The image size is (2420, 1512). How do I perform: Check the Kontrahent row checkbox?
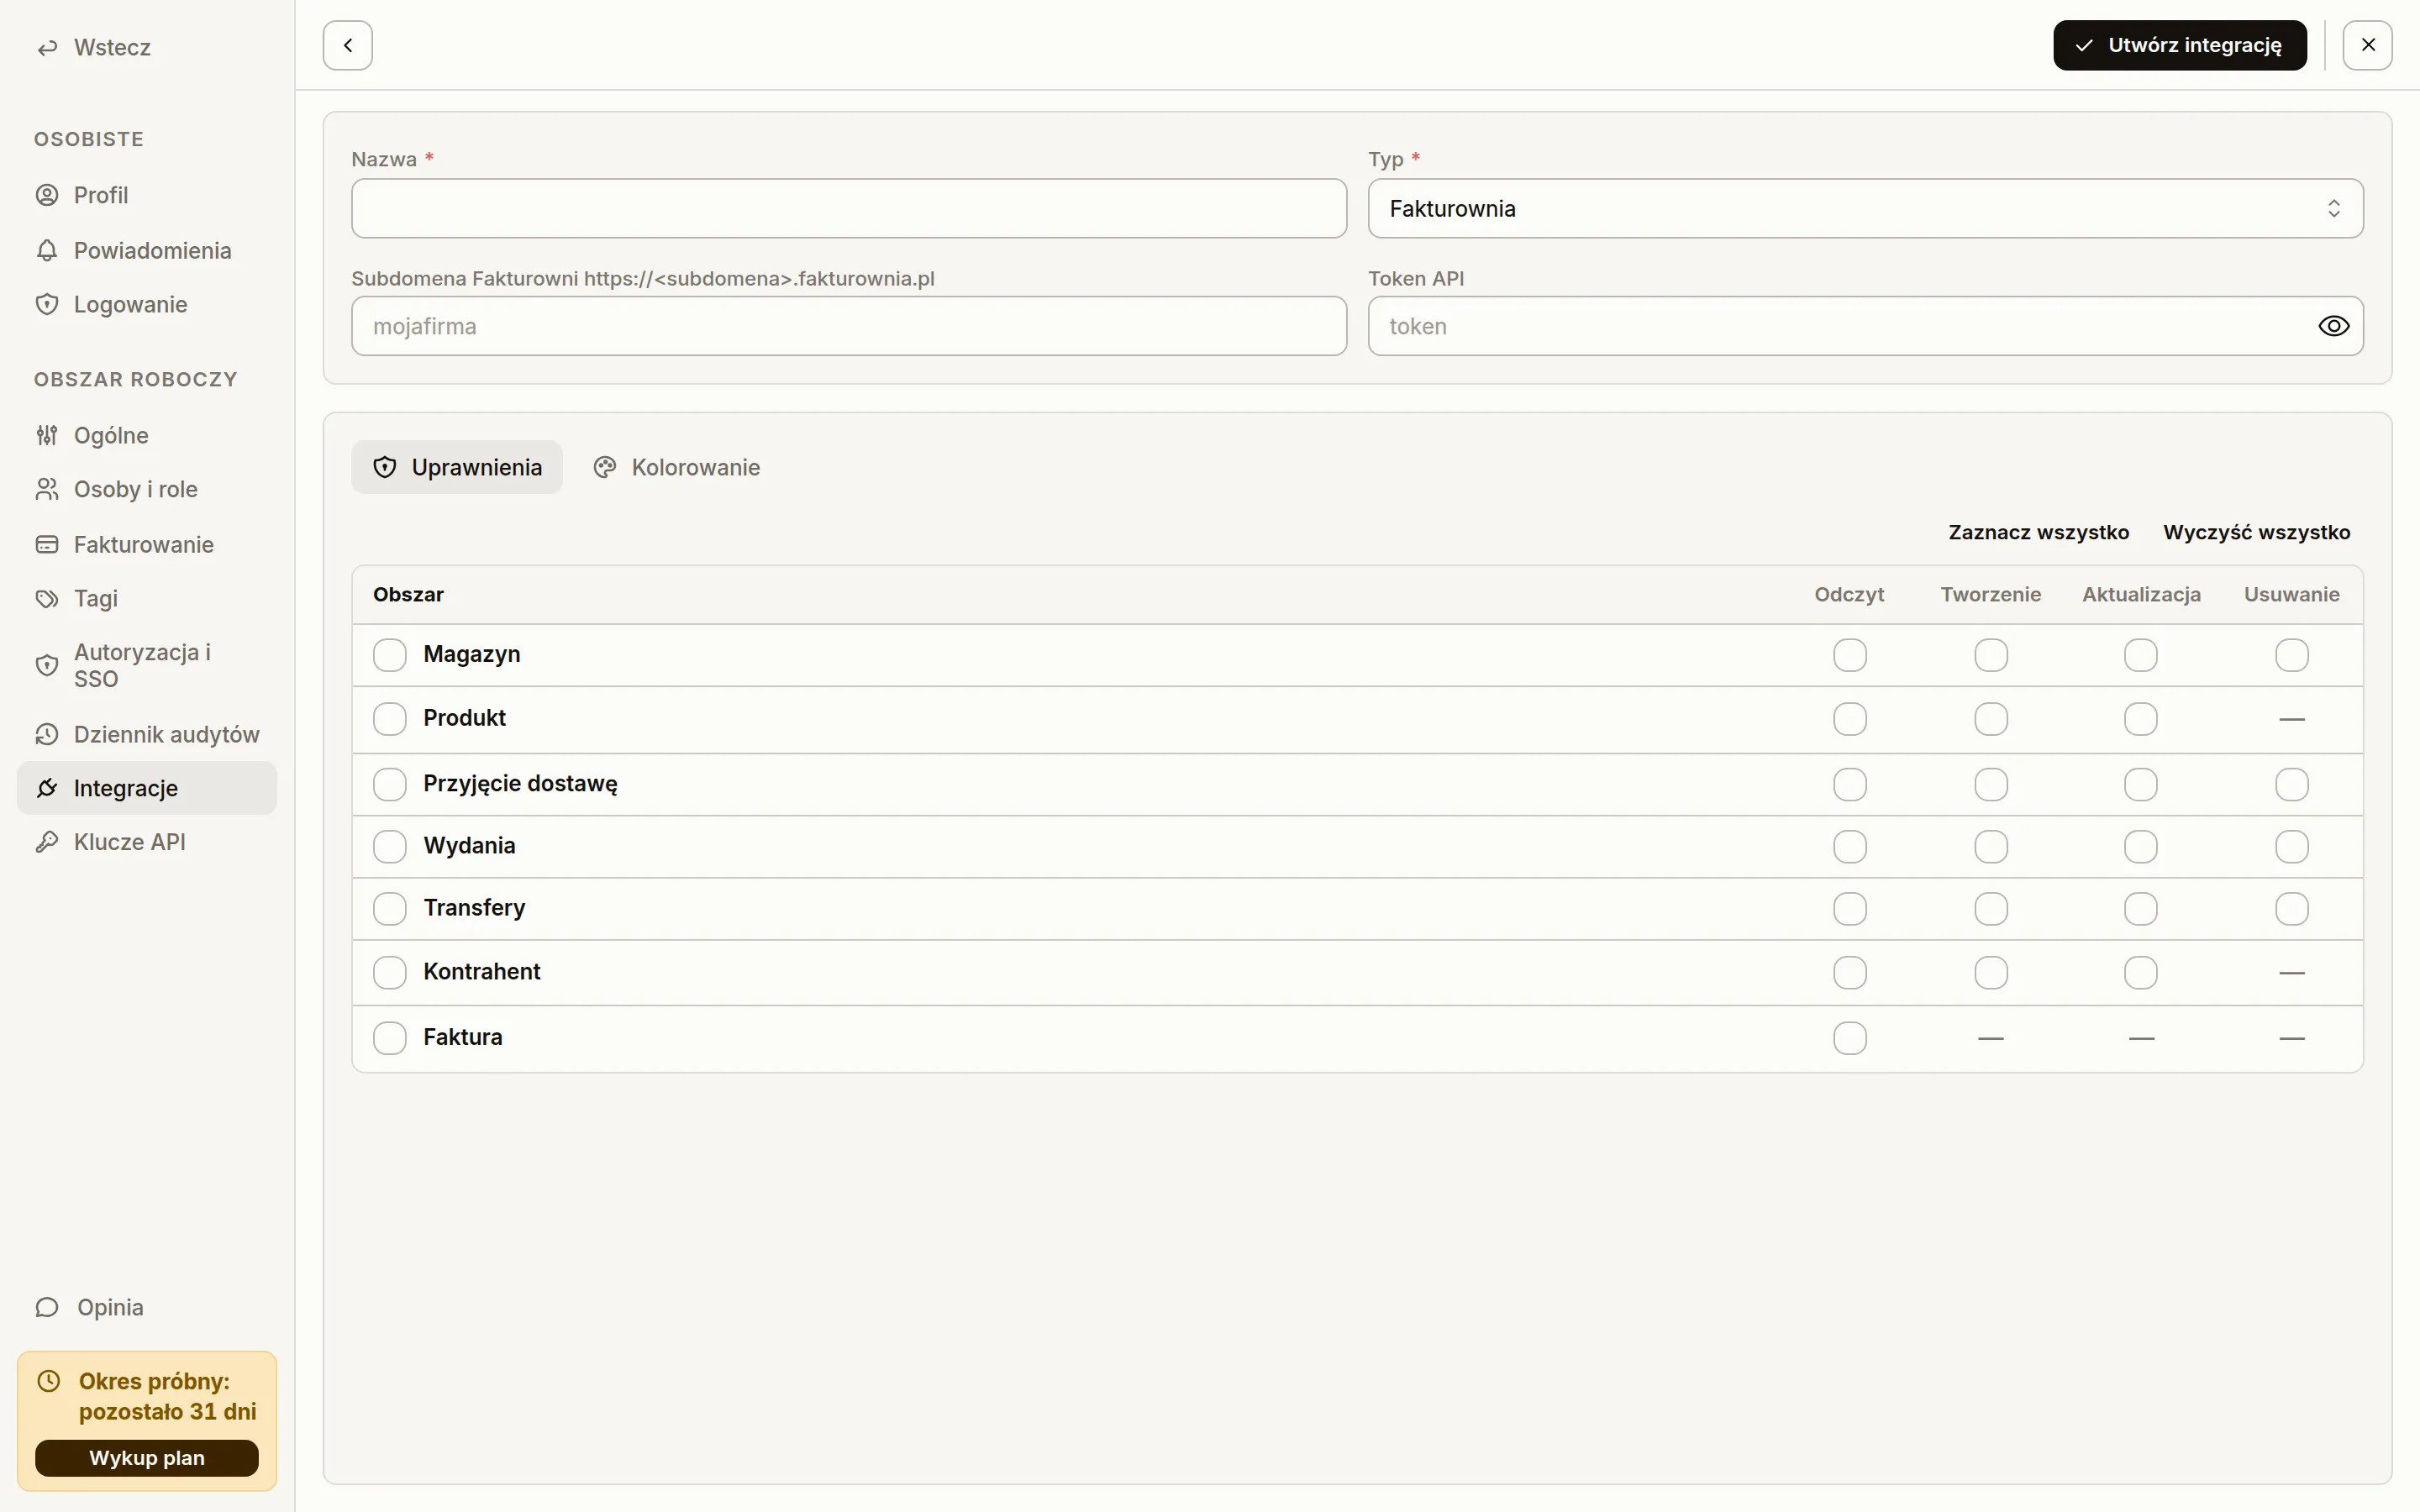(390, 972)
